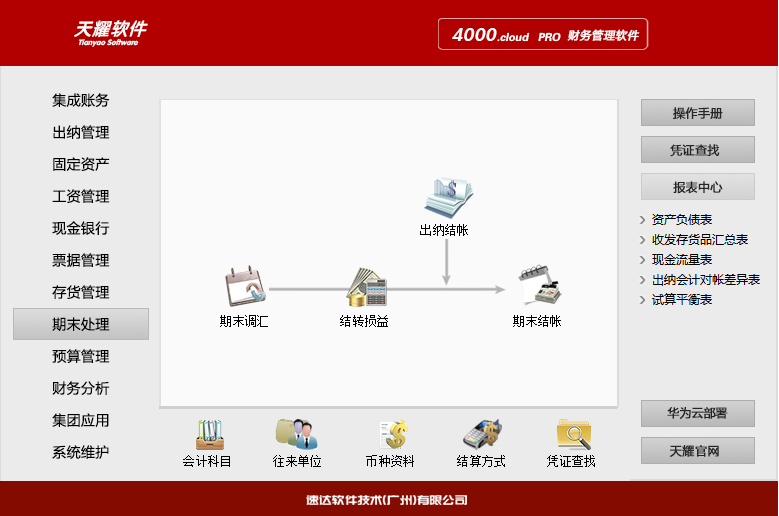The height and width of the screenshot is (516, 779).
Task: Click the 往来单位 text label
Action: [297, 461]
